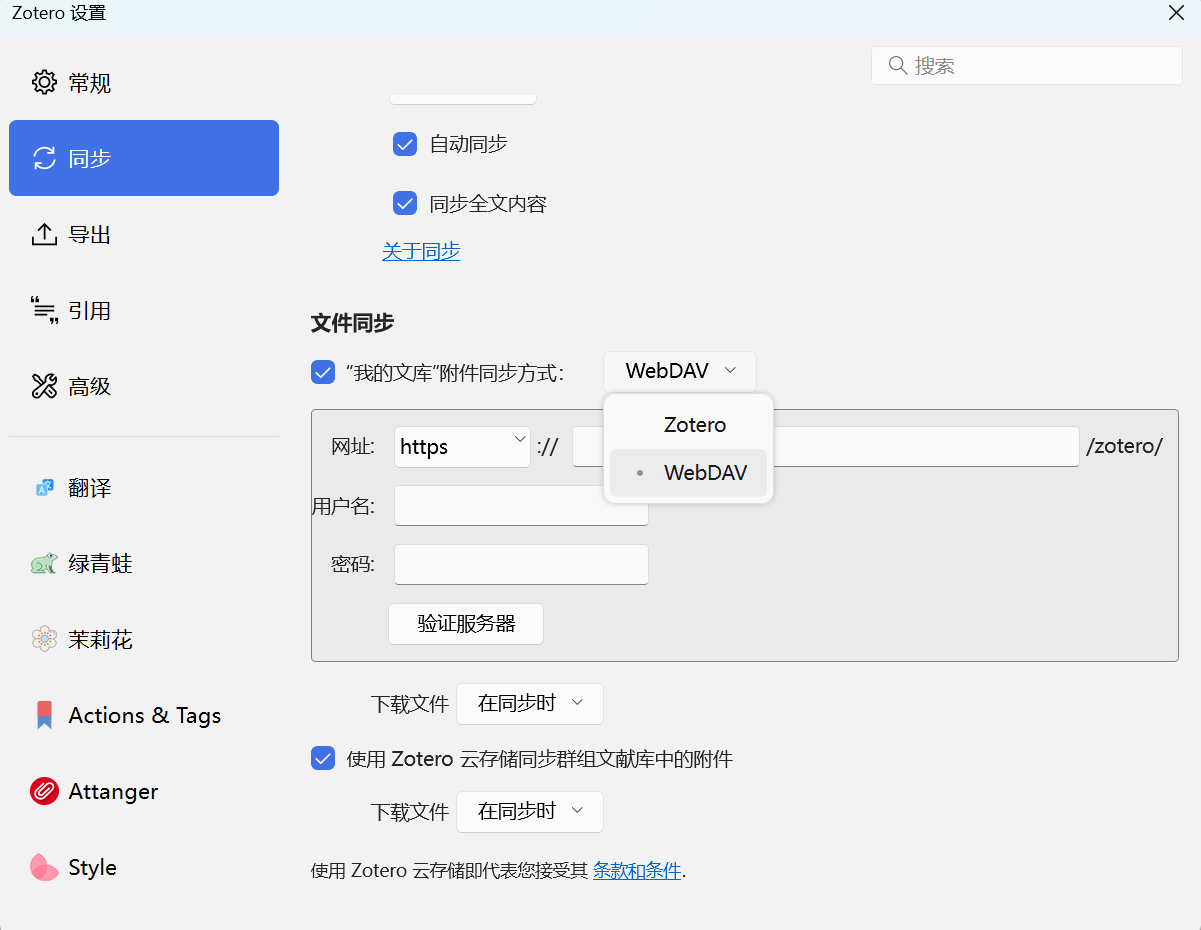1201x930 pixels.
Task: Open the 关于同步 link
Action: coord(421,252)
